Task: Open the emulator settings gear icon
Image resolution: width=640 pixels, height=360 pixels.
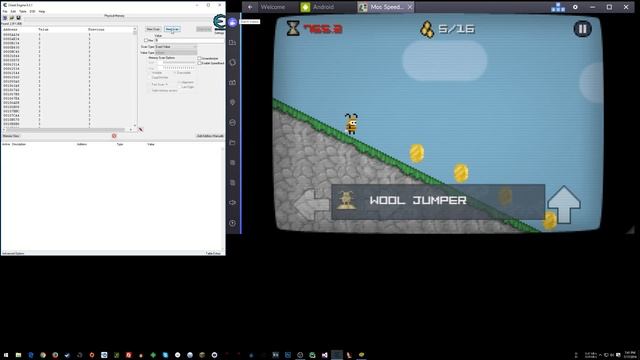Action: click(x=575, y=7)
